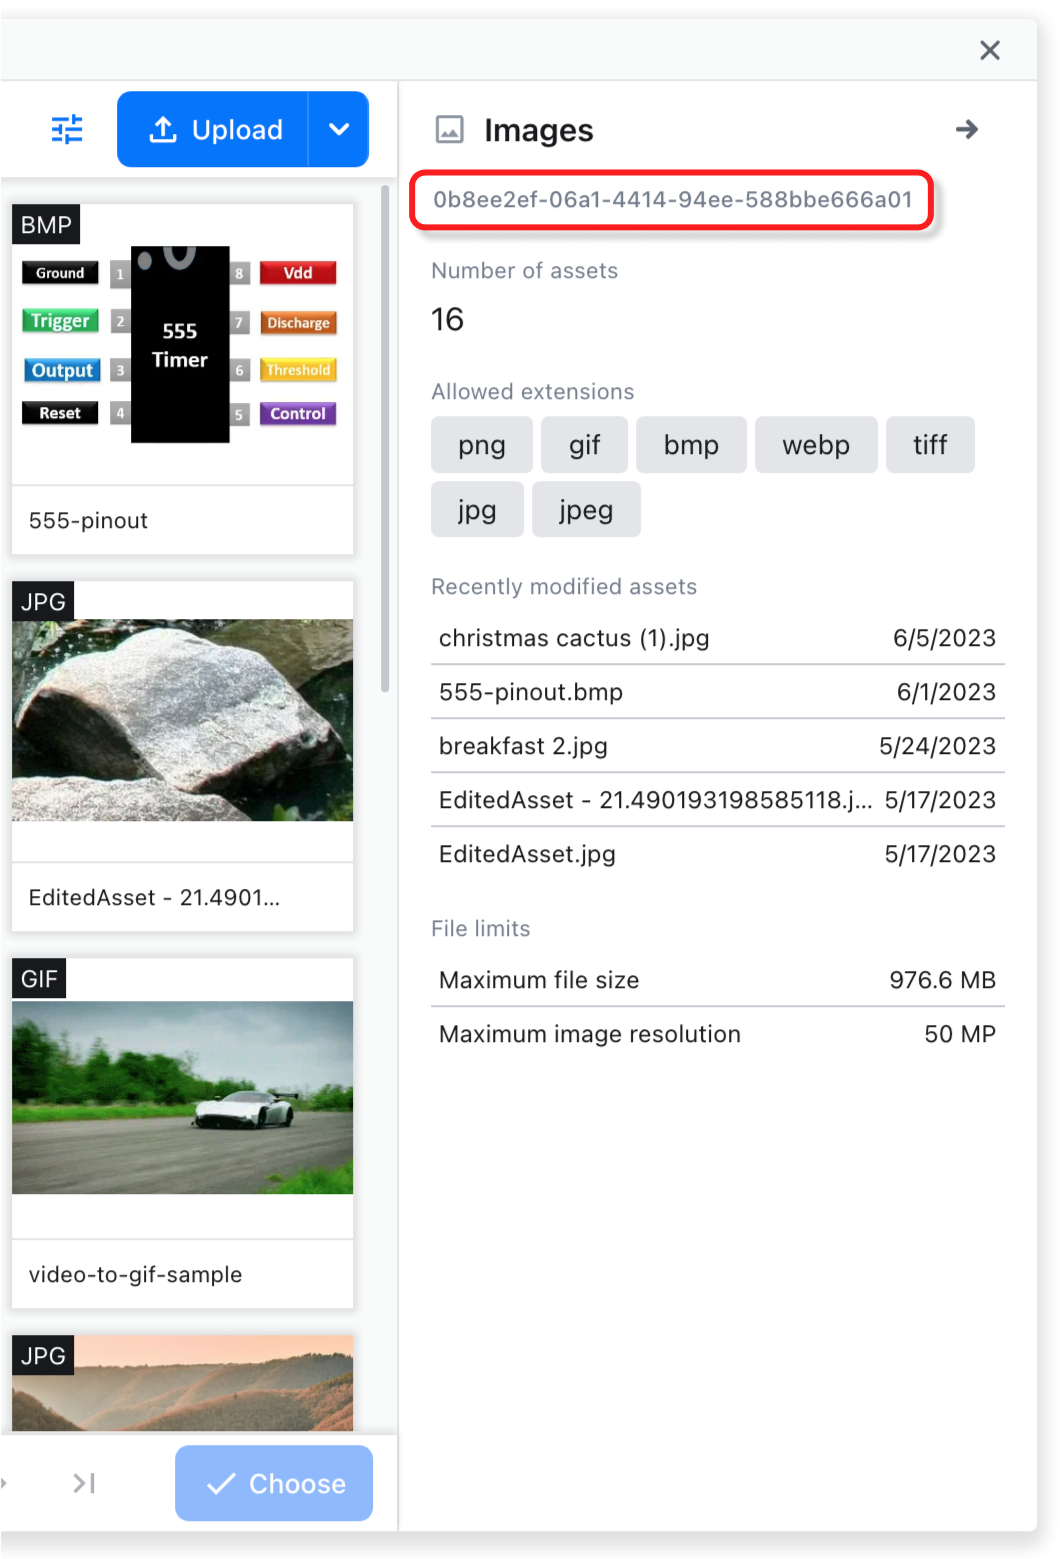Click the skip-to-last-page icon near Choose
The image size is (1063, 1559).
tap(84, 1483)
